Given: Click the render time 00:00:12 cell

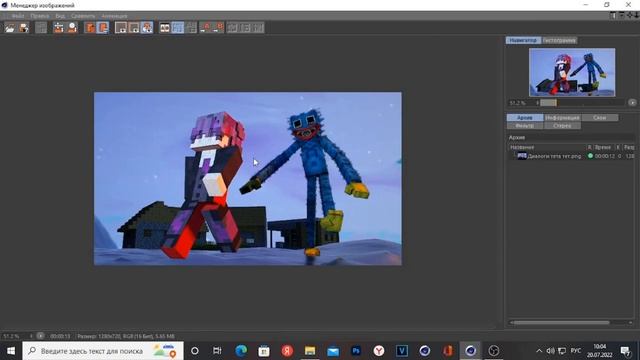Looking at the screenshot, I should (604, 156).
